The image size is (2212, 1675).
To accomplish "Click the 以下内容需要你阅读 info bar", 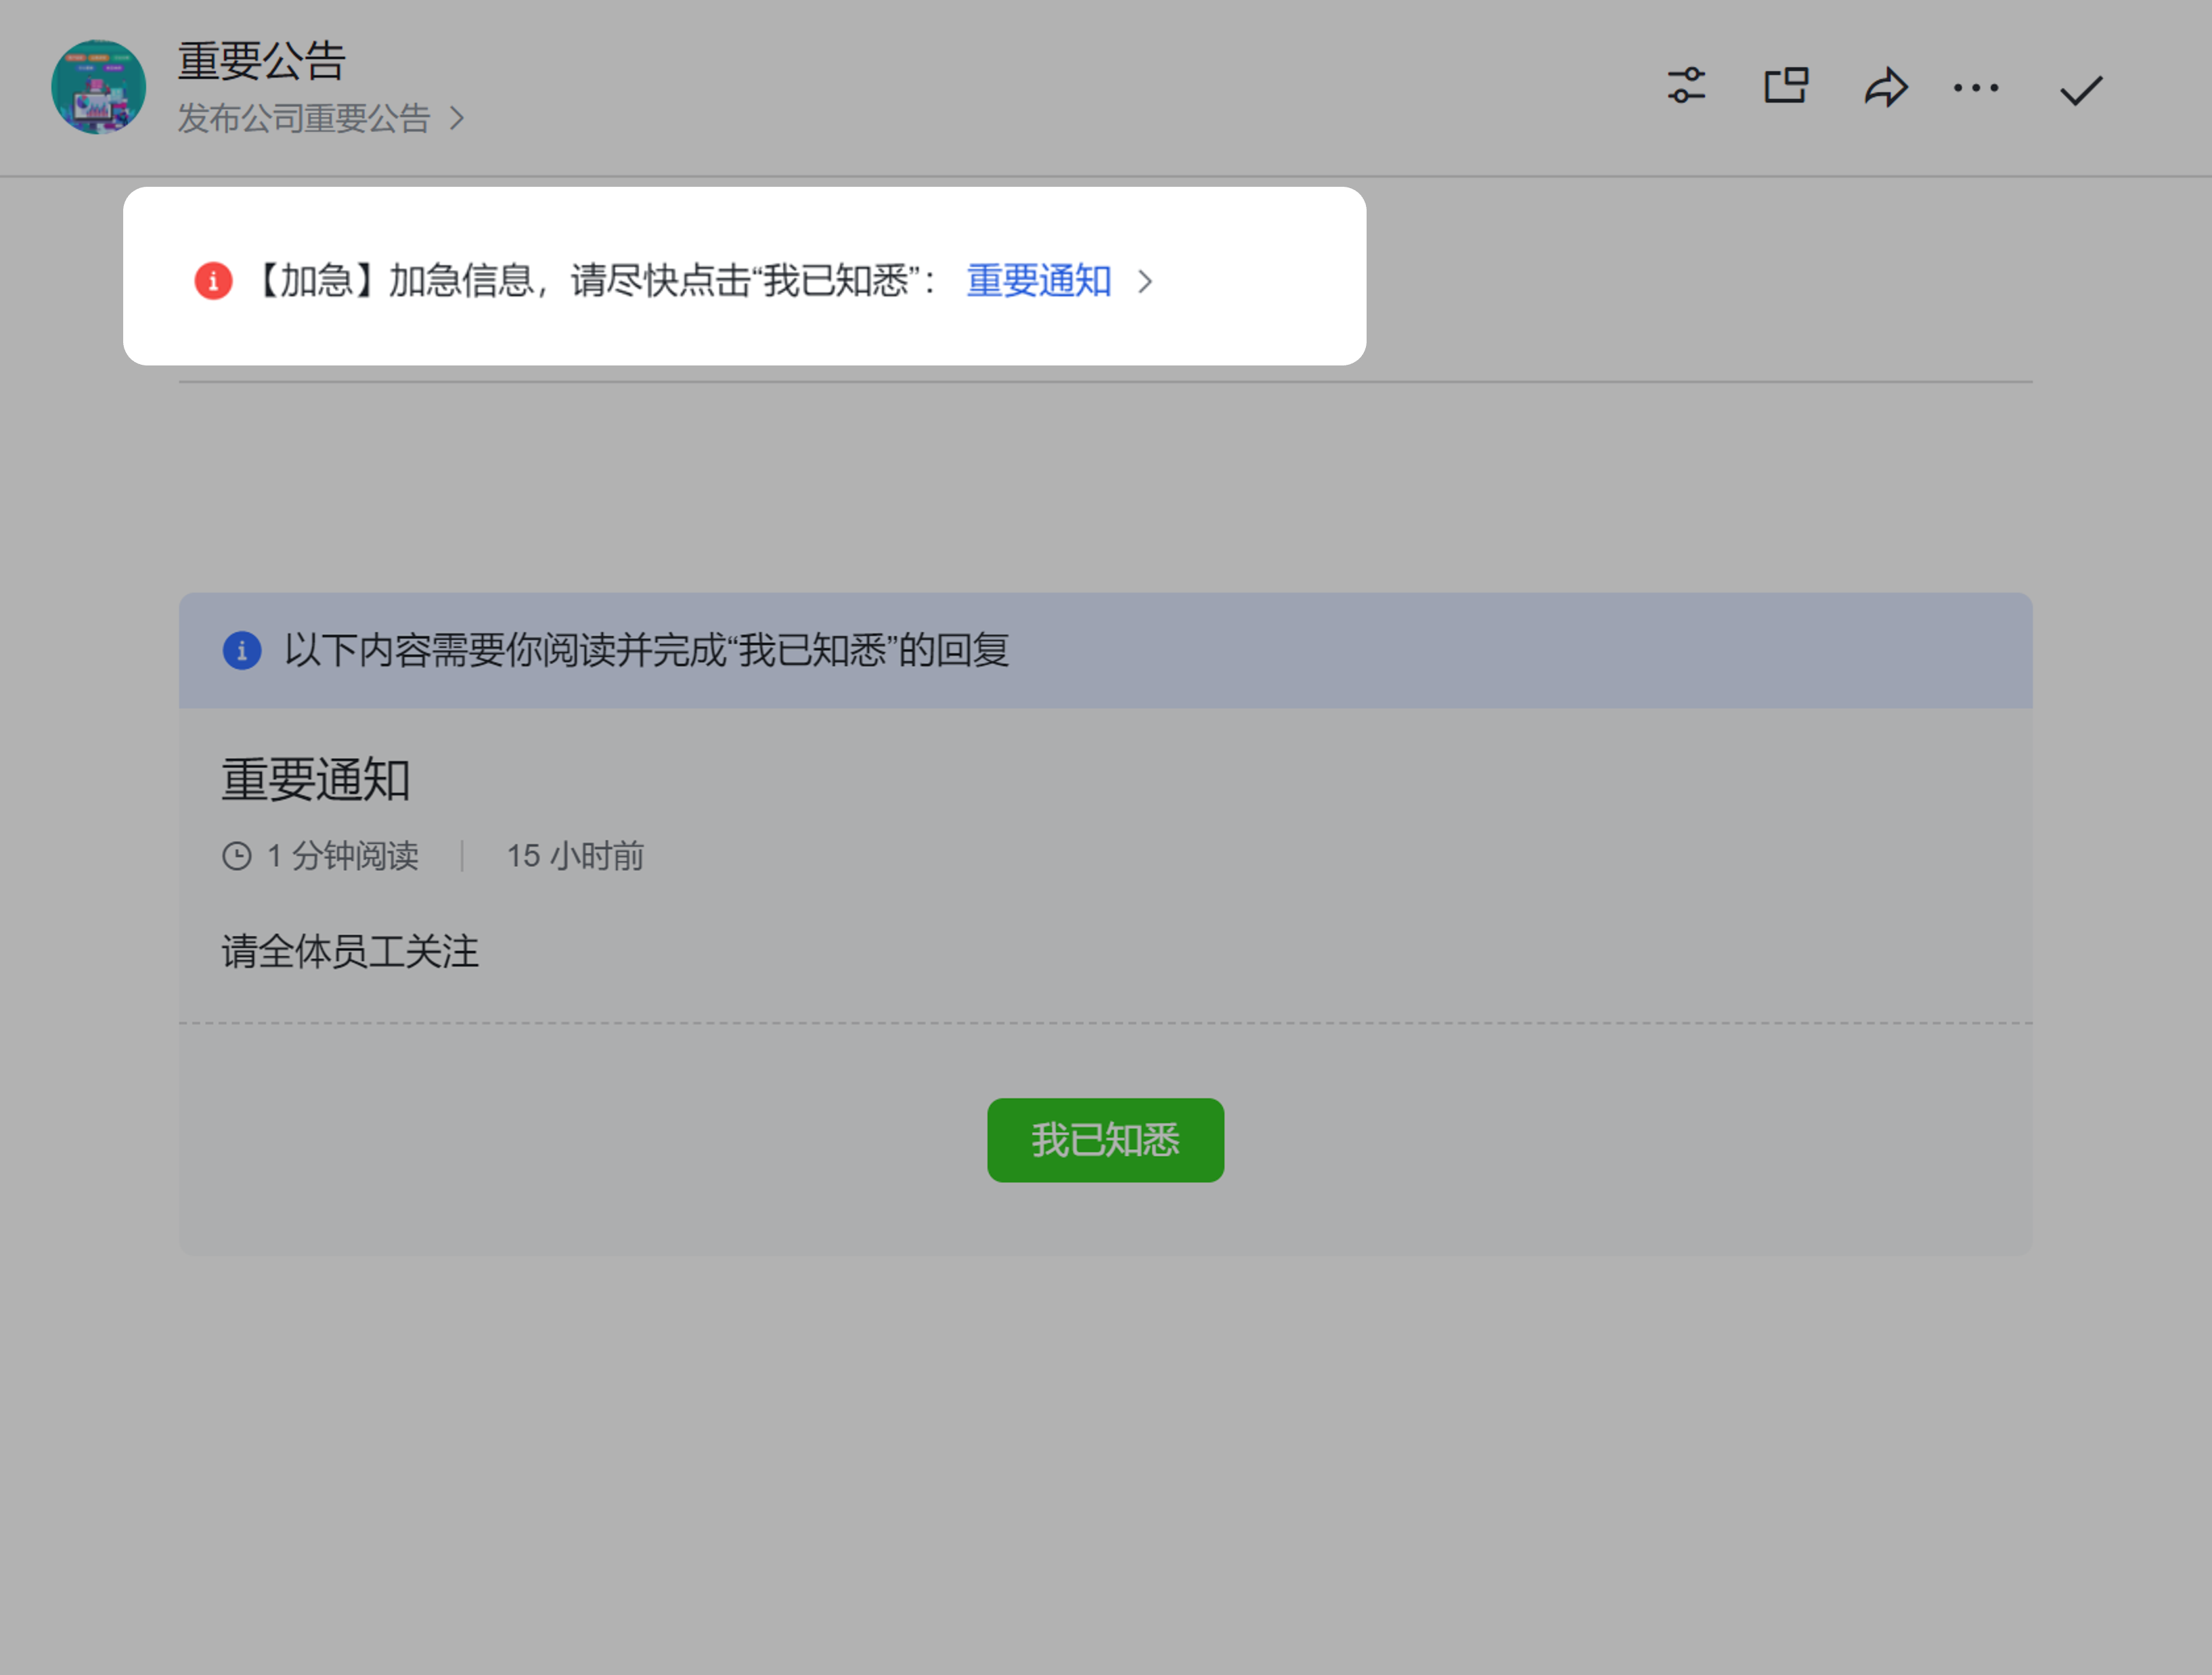I will coord(647,650).
